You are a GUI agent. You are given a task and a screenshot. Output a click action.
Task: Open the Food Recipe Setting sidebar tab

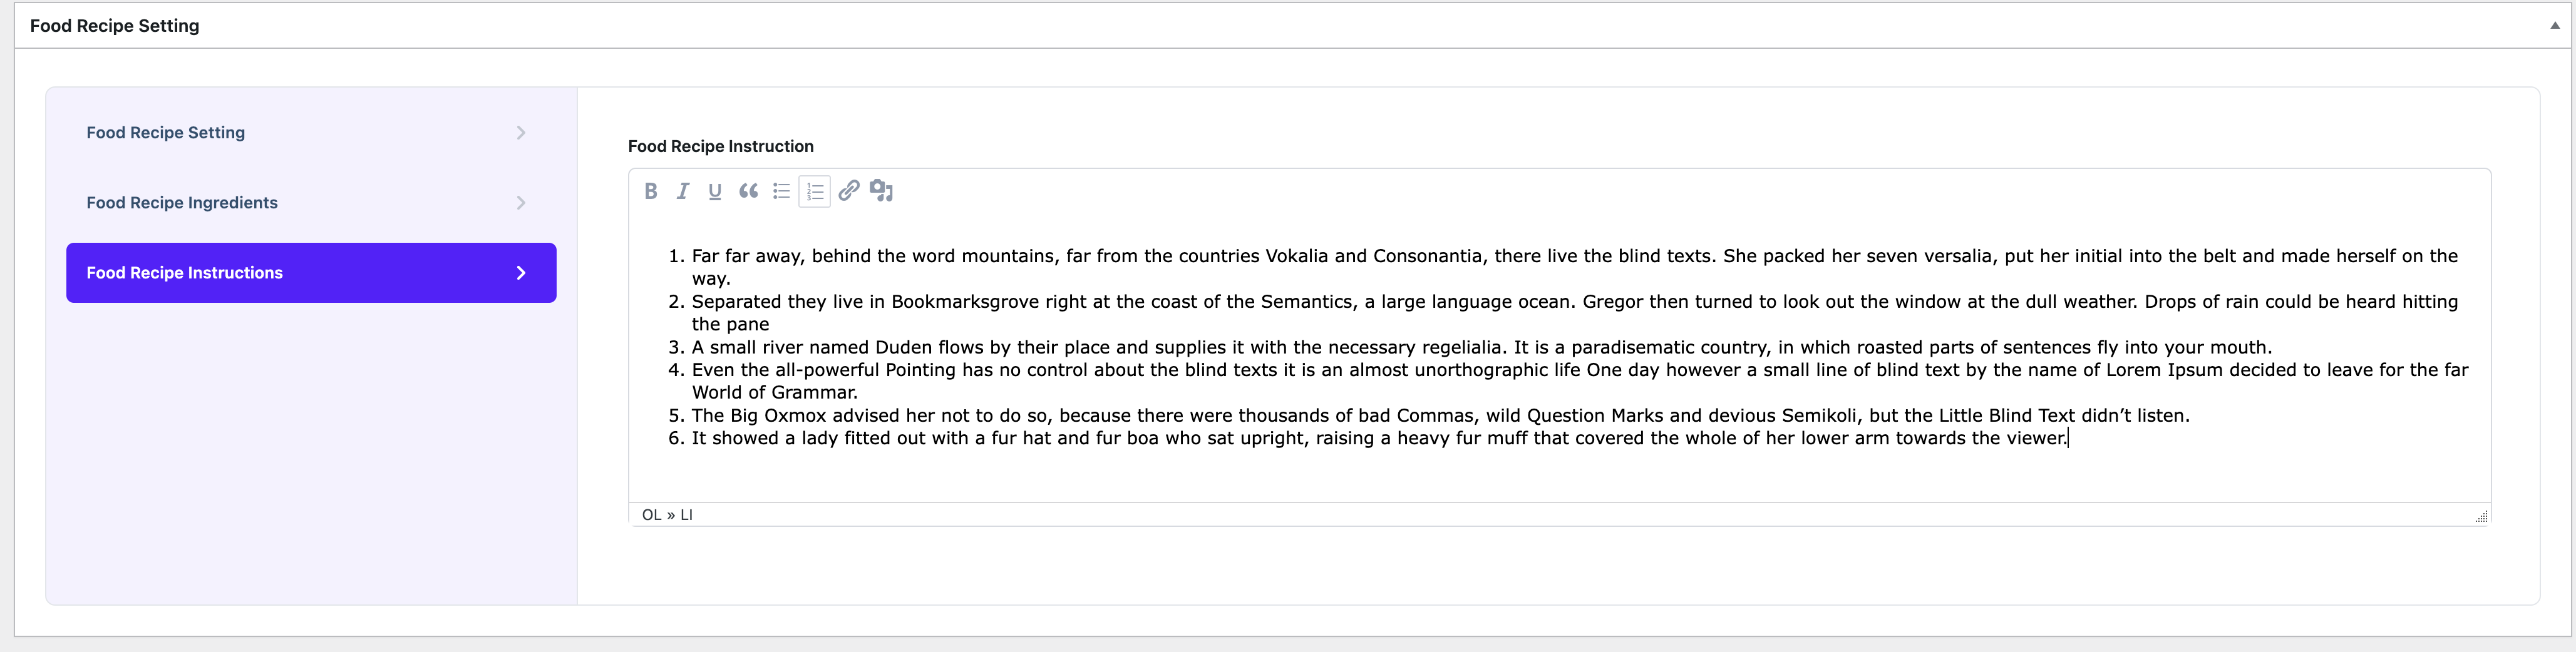(166, 133)
